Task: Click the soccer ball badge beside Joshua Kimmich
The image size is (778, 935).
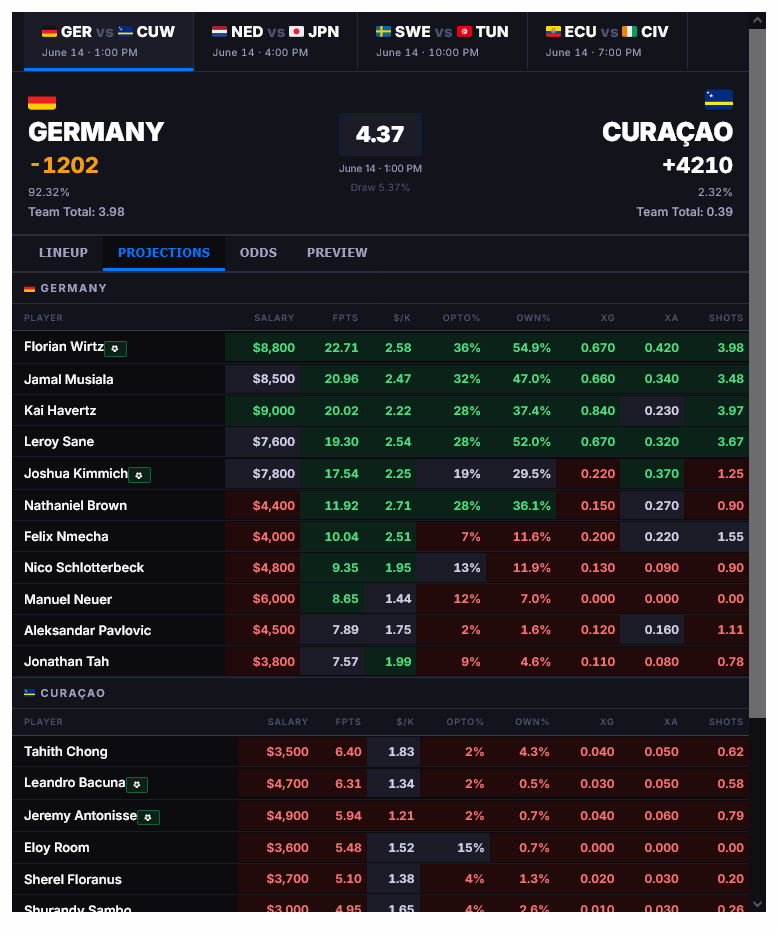Action: [x=139, y=475]
